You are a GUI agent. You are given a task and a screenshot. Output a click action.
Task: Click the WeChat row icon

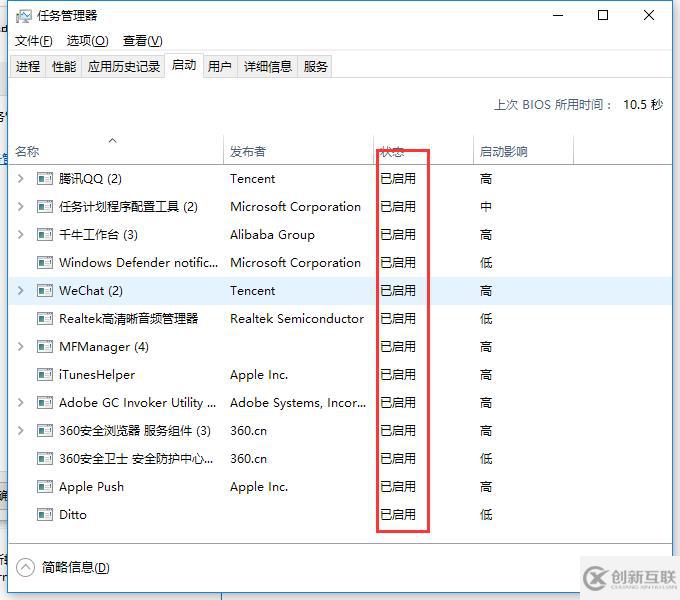[44, 291]
